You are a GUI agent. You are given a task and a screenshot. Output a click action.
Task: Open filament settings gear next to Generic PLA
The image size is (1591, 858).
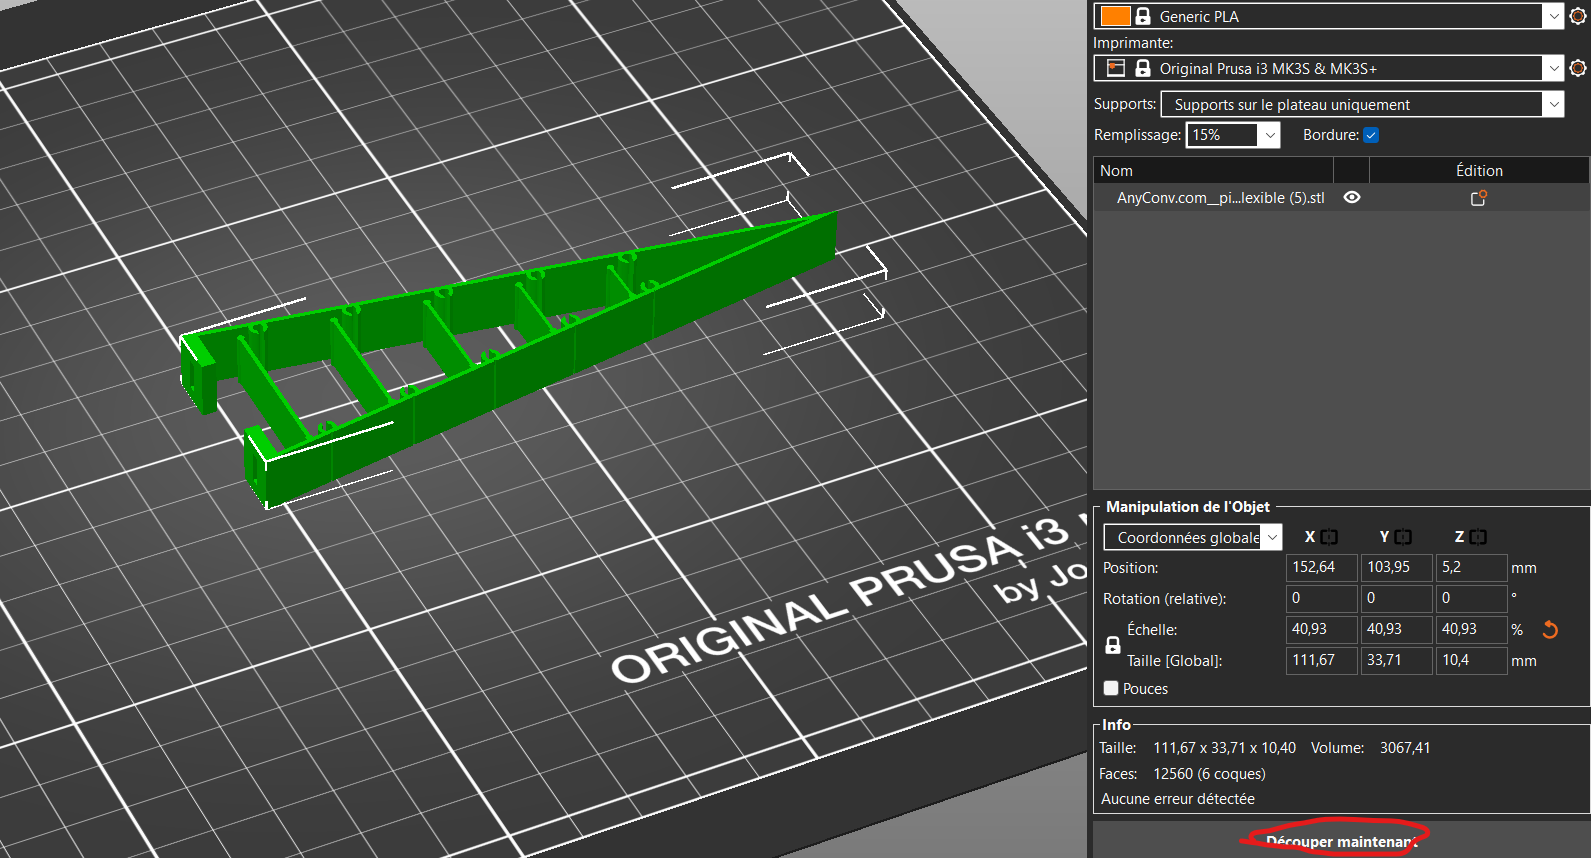pyautogui.click(x=1578, y=16)
